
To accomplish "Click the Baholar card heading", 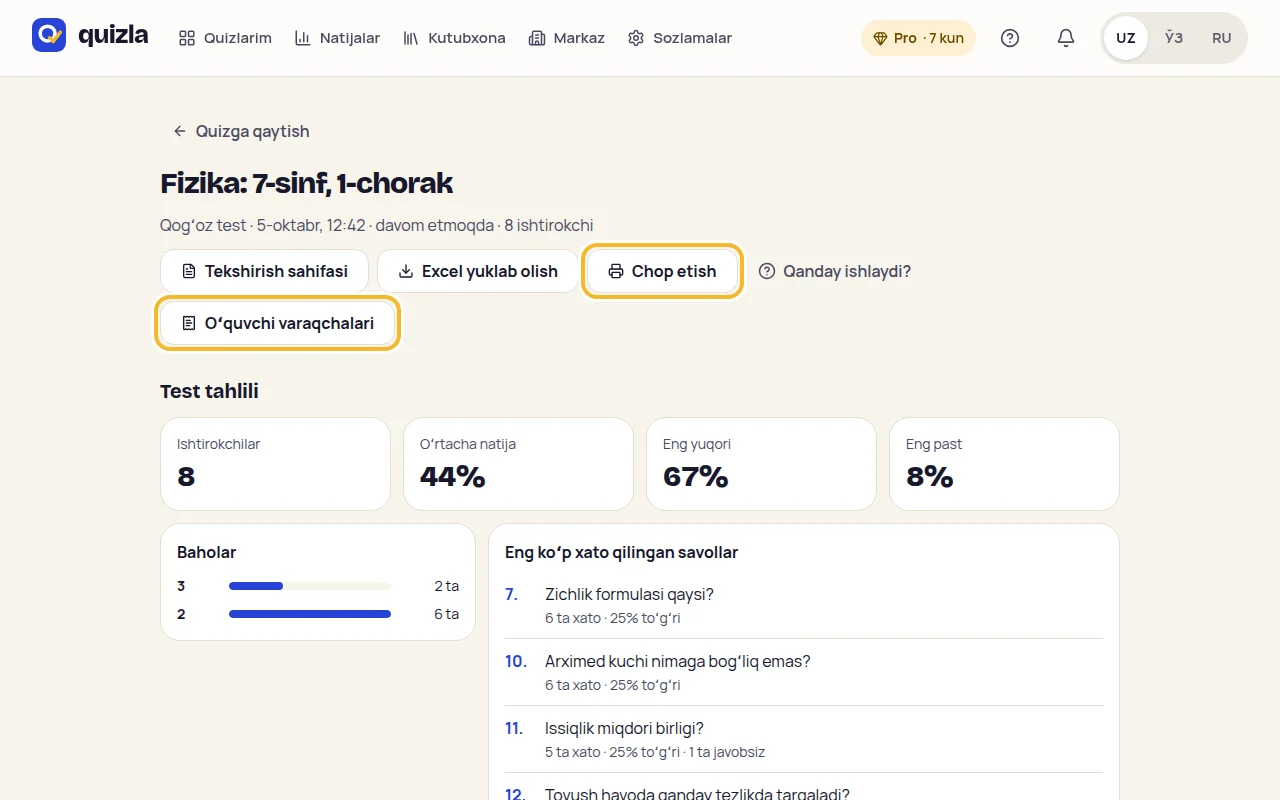I will tap(207, 552).
